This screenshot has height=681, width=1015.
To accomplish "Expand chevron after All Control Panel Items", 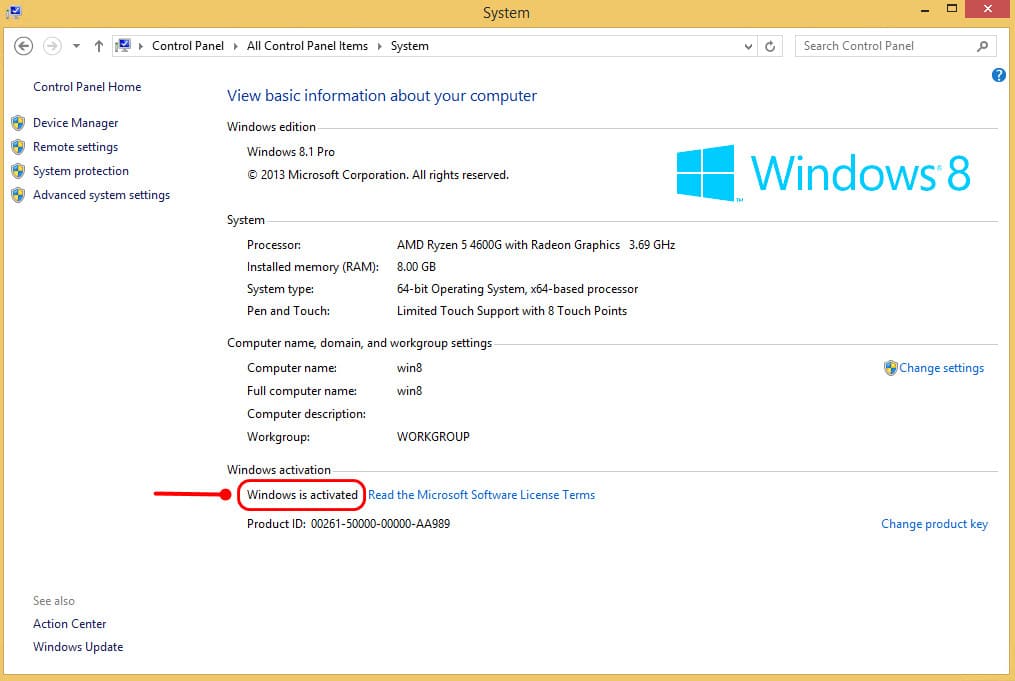I will point(379,46).
